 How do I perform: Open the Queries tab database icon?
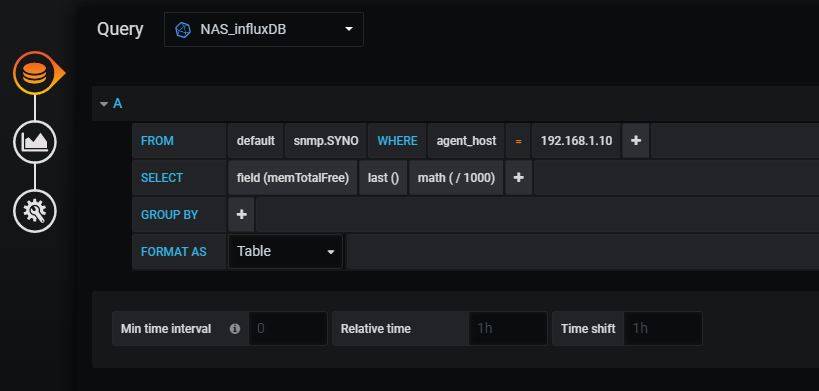coord(34,73)
